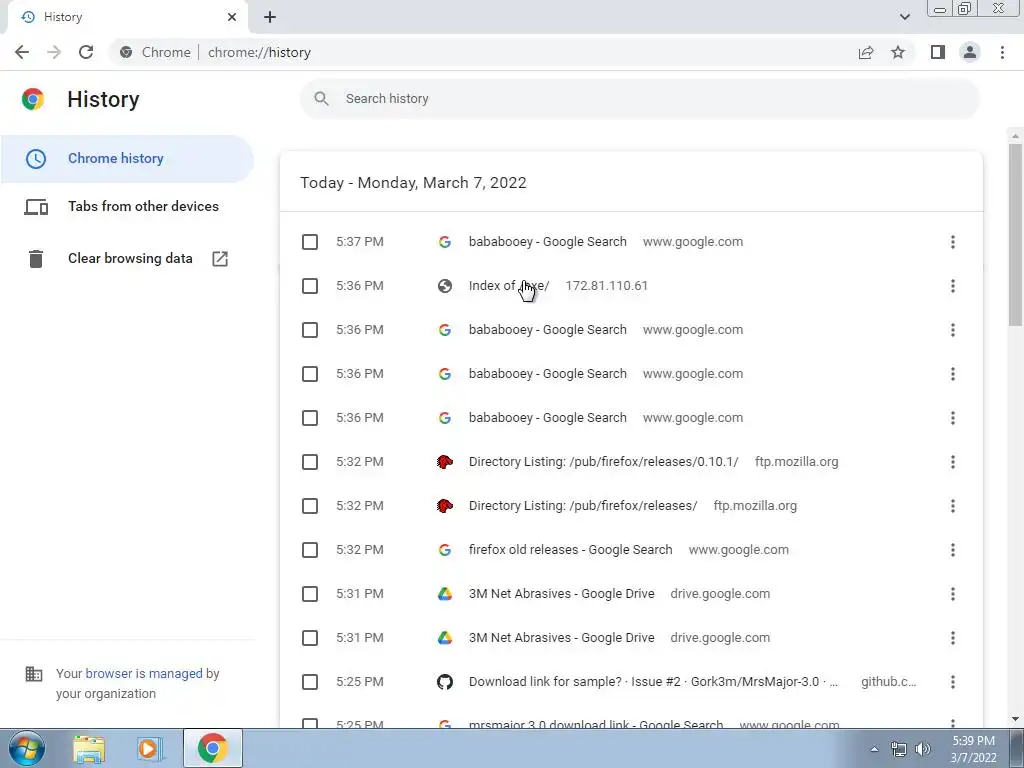The width and height of the screenshot is (1024, 768).
Task: Reload the history page
Action: pos(86,52)
